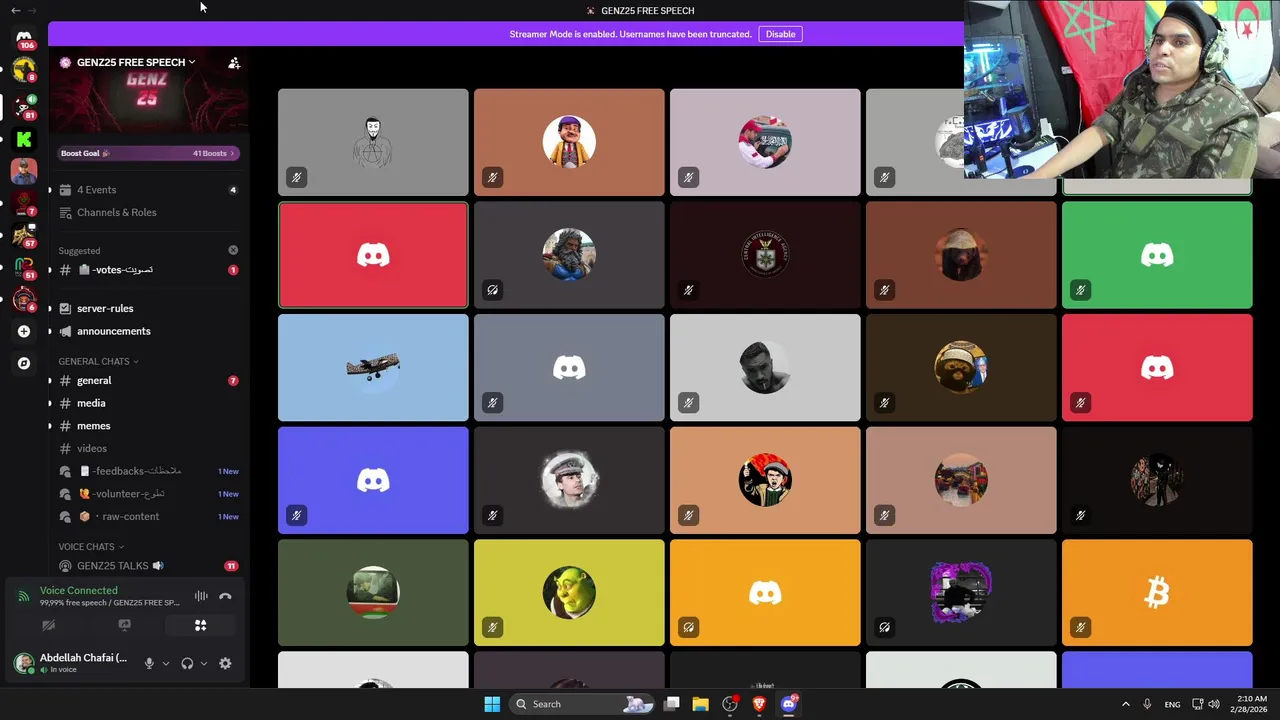The height and width of the screenshot is (720, 1280).
Task: Open the general text channel
Action: (x=148, y=380)
